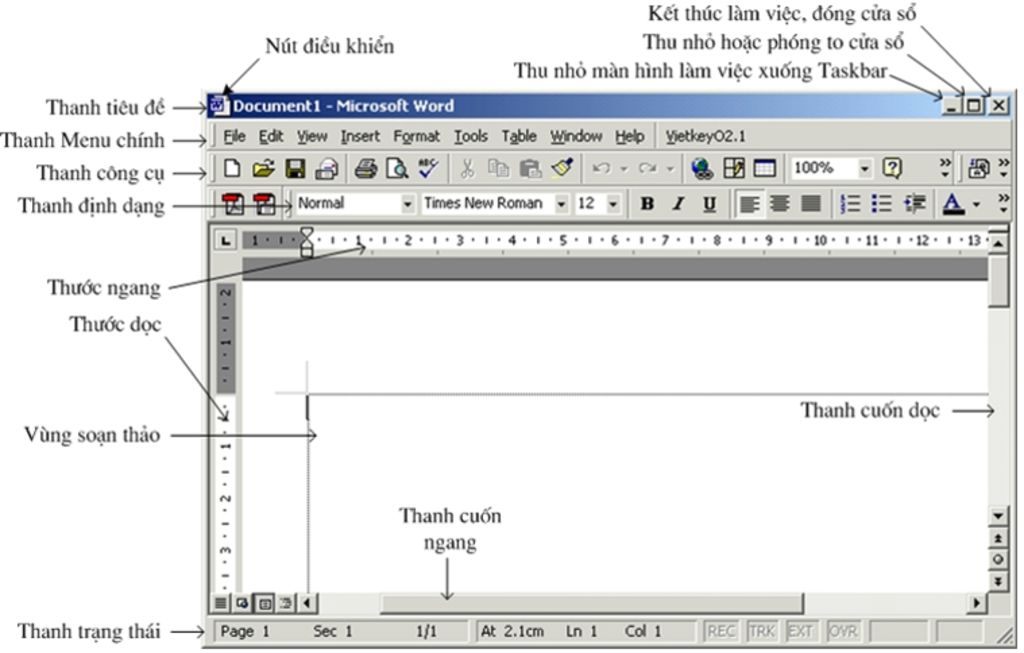Image resolution: width=1024 pixels, height=653 pixels.
Task: Switch to Web Layout view
Action: pos(242,603)
